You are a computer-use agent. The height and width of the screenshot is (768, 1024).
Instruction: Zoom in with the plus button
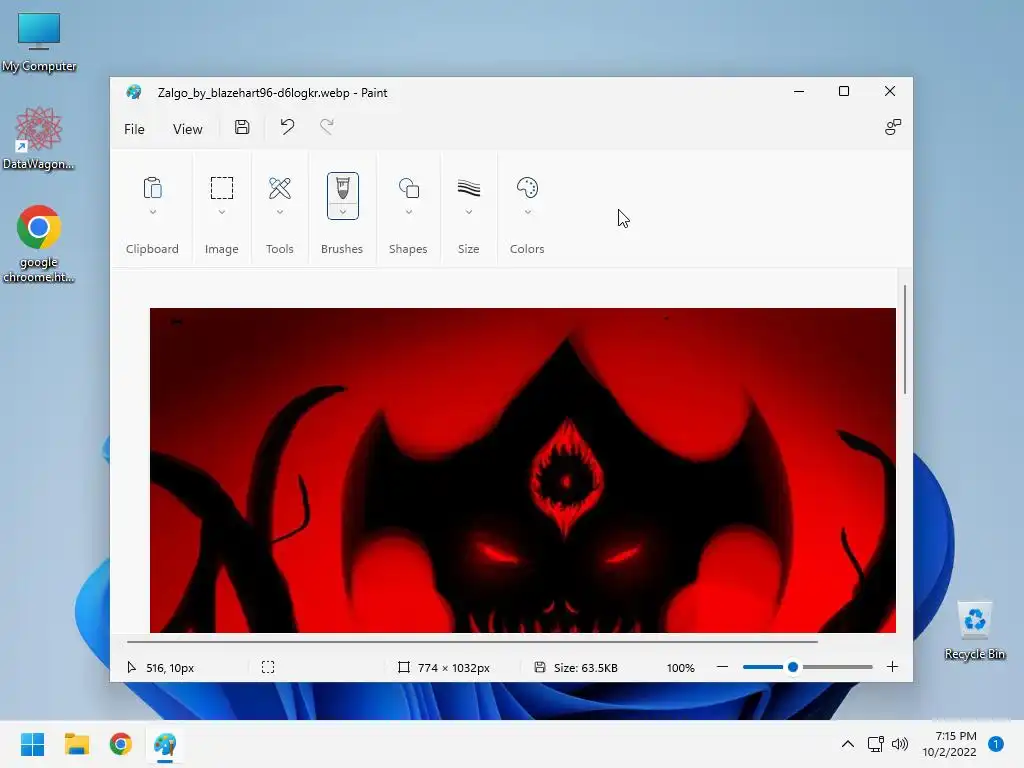(892, 667)
